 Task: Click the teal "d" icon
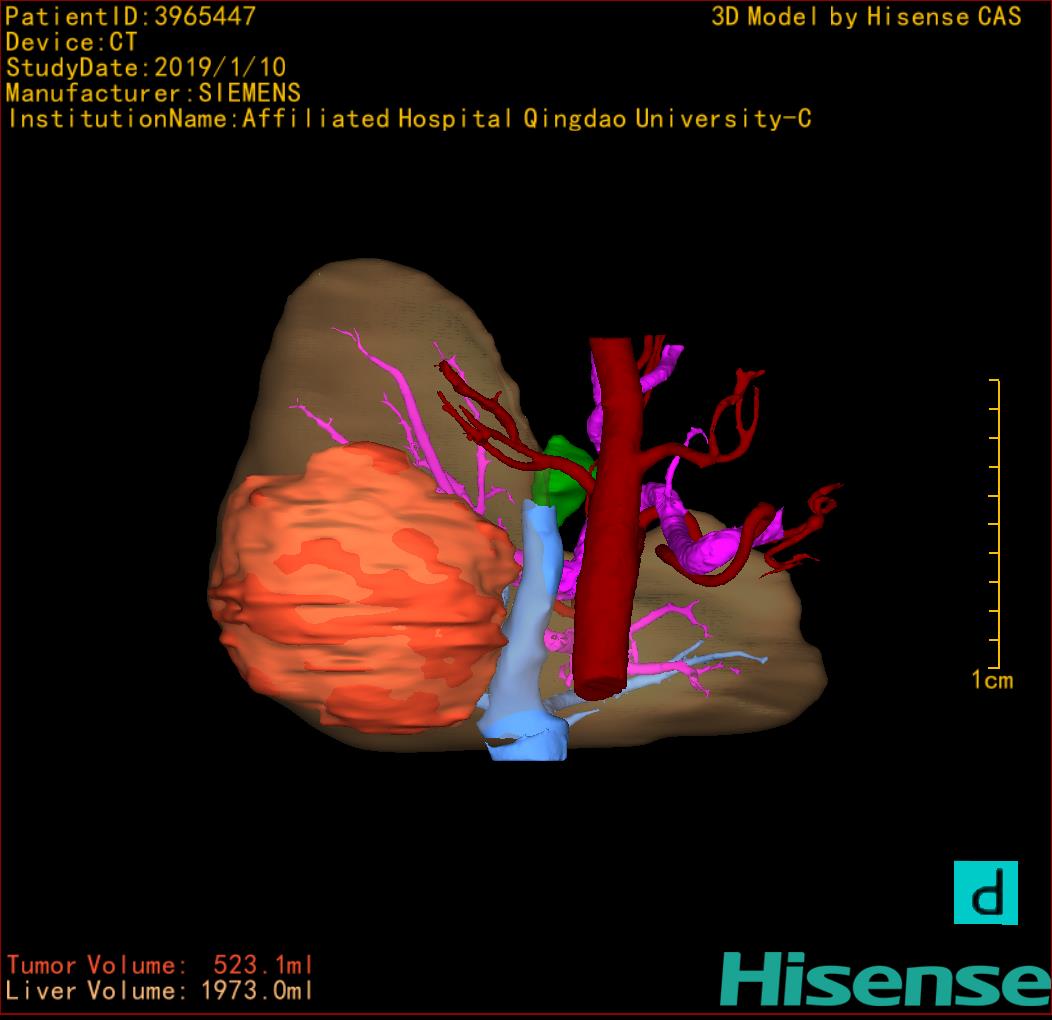tap(985, 892)
